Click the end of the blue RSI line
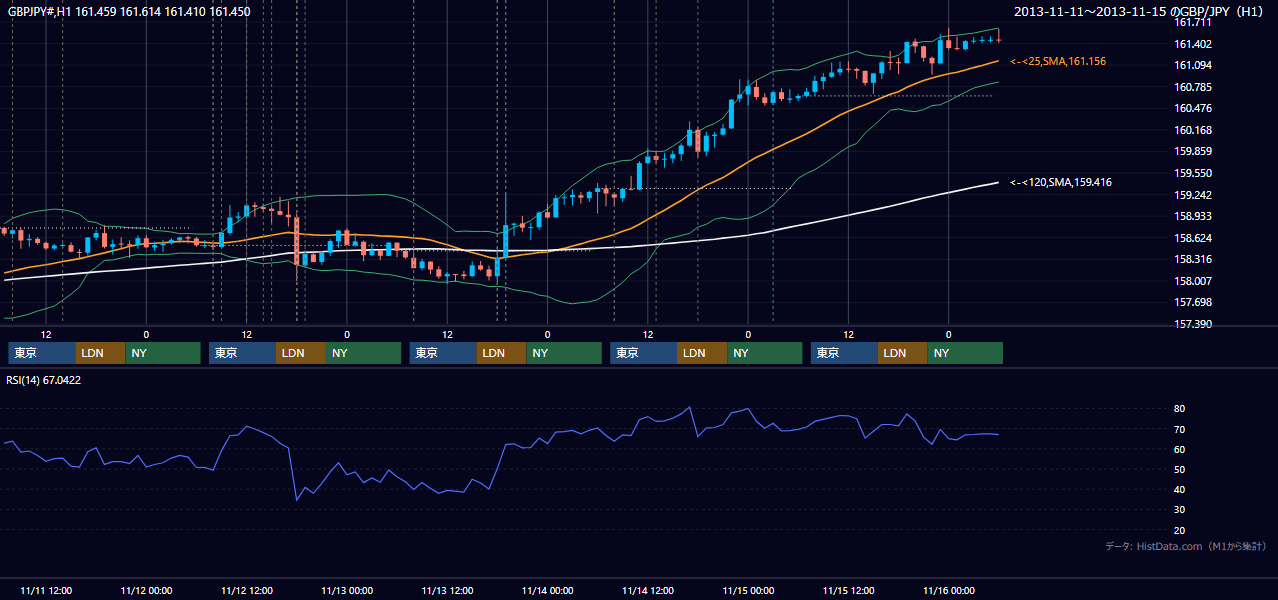Viewport: 1278px width, 600px height. [x=998, y=434]
